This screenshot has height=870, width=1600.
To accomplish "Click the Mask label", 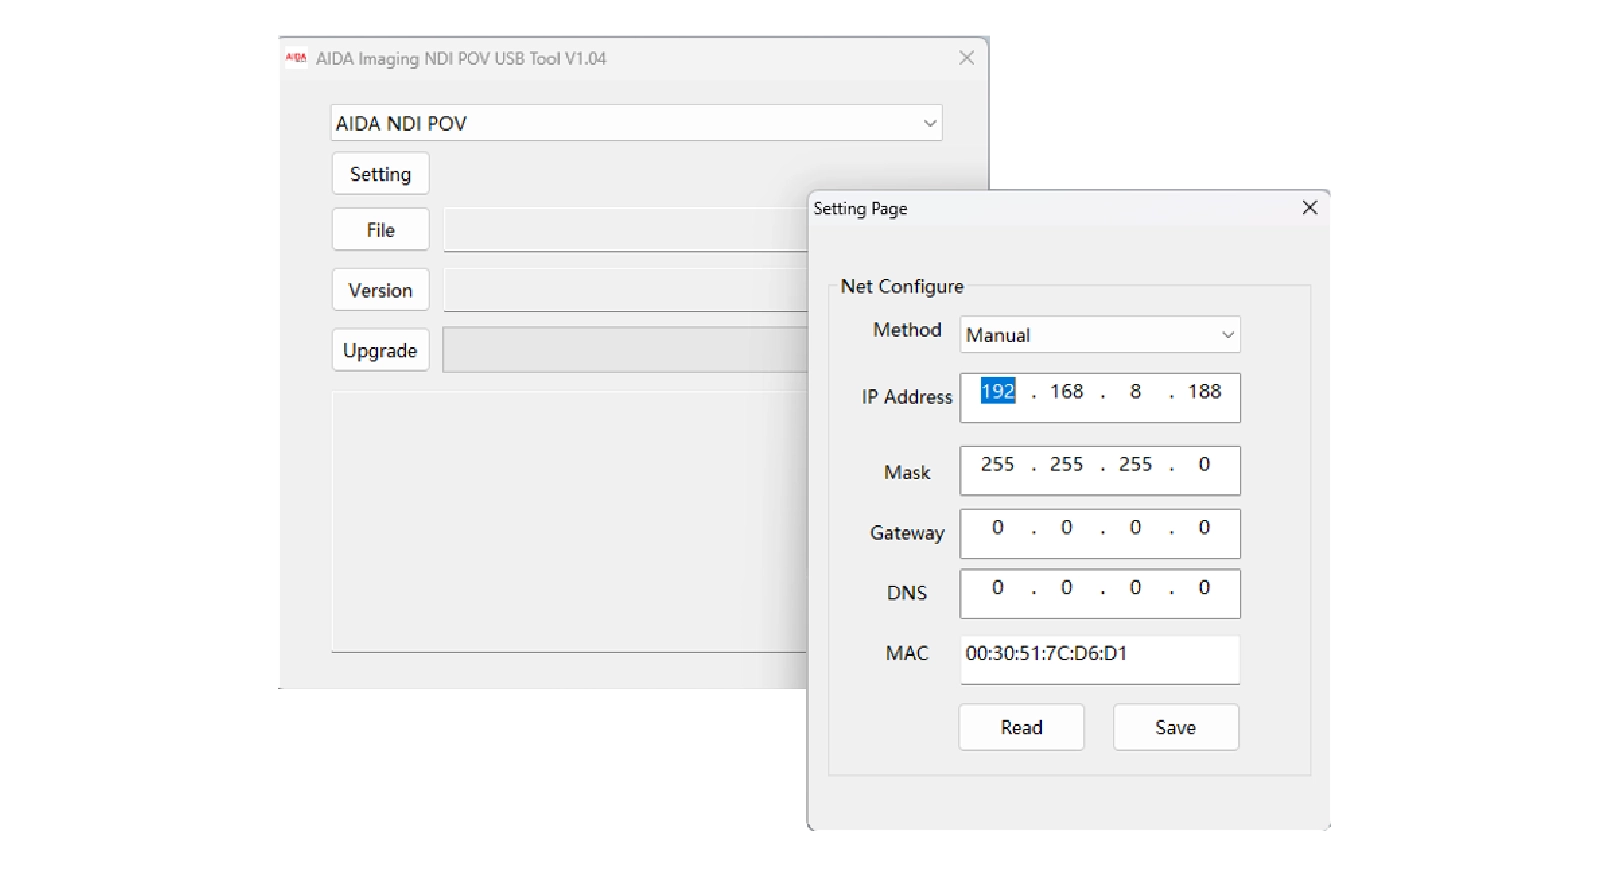I will coord(907,472).
